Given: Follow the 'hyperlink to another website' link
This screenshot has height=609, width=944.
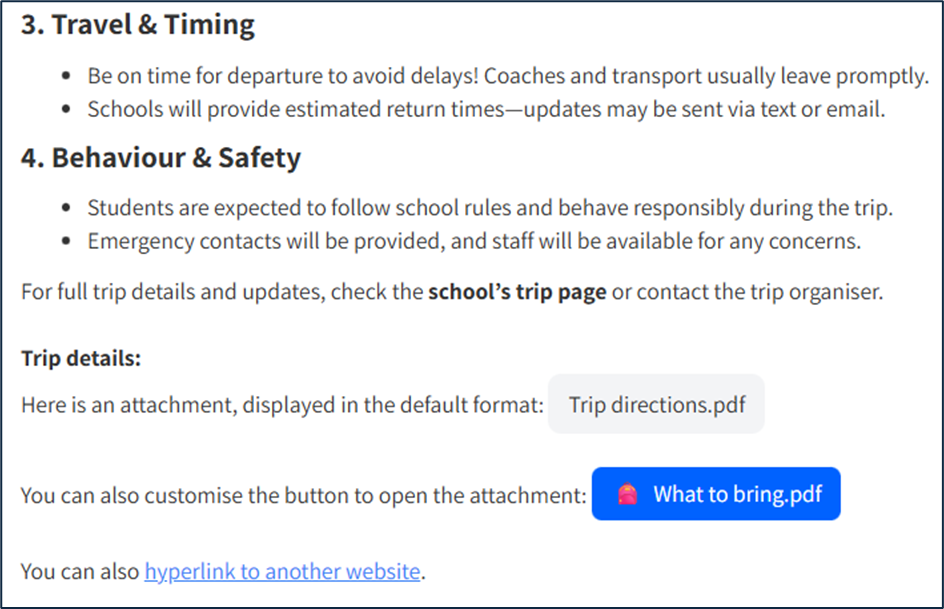Looking at the screenshot, I should tap(282, 572).
